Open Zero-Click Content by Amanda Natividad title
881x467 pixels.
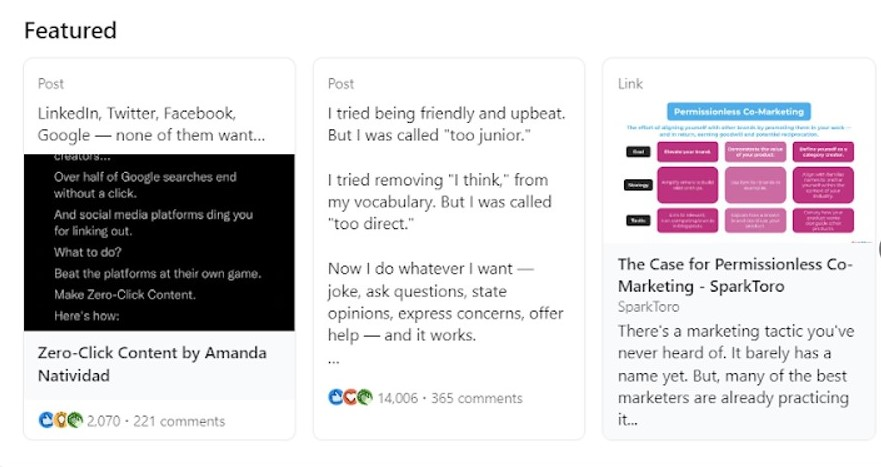[x=152, y=364]
